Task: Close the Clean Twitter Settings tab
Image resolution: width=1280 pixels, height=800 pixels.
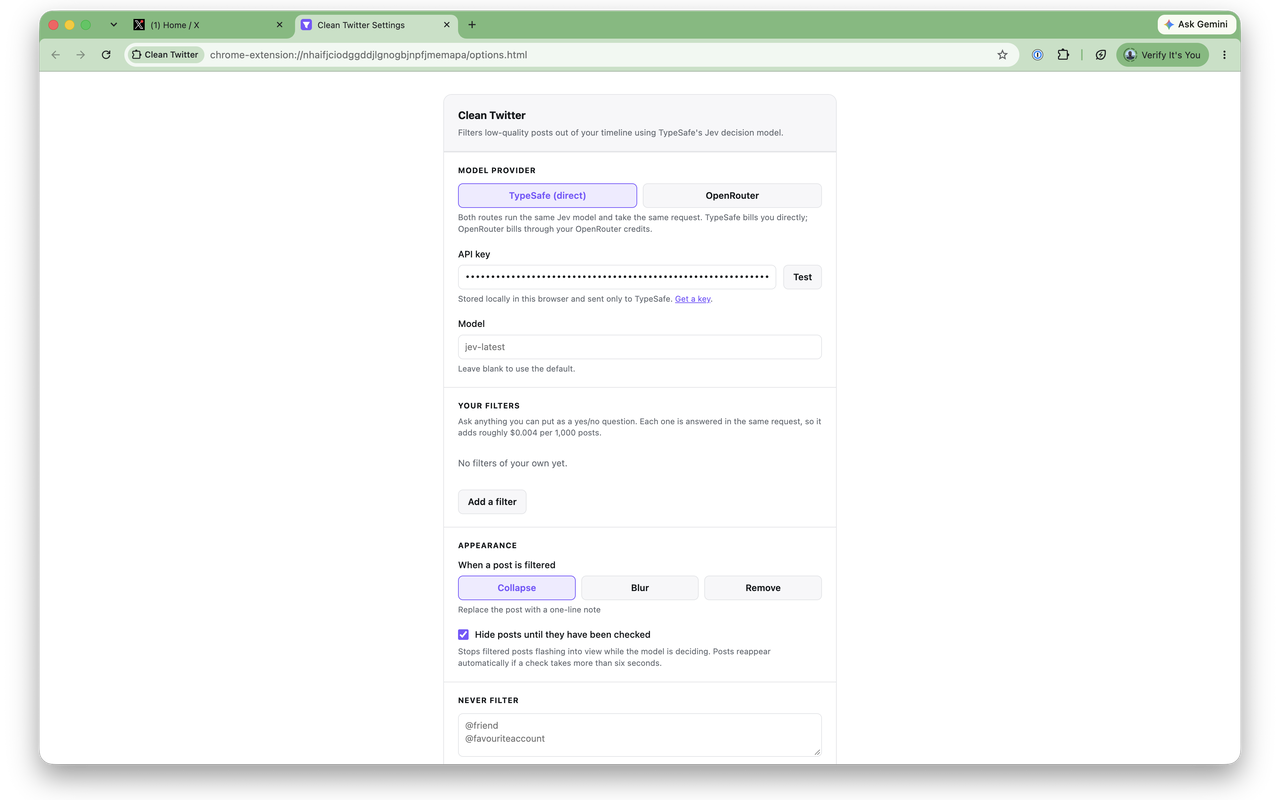Action: pyautogui.click(x=445, y=25)
